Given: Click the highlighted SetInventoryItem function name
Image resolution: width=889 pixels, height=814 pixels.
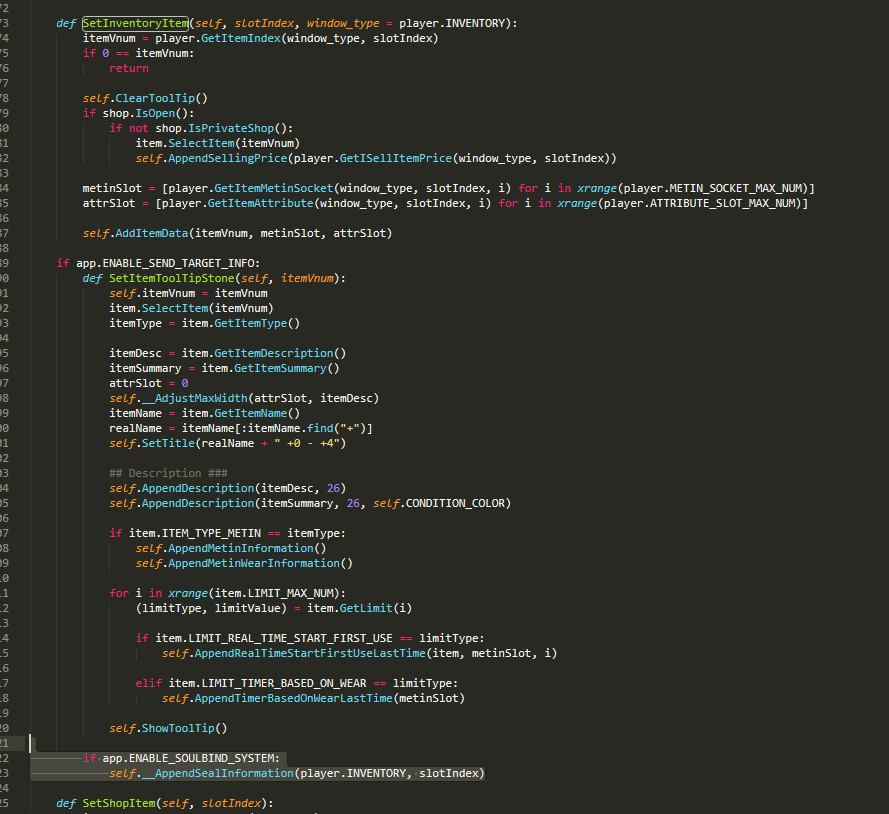Looking at the screenshot, I should coord(135,23).
